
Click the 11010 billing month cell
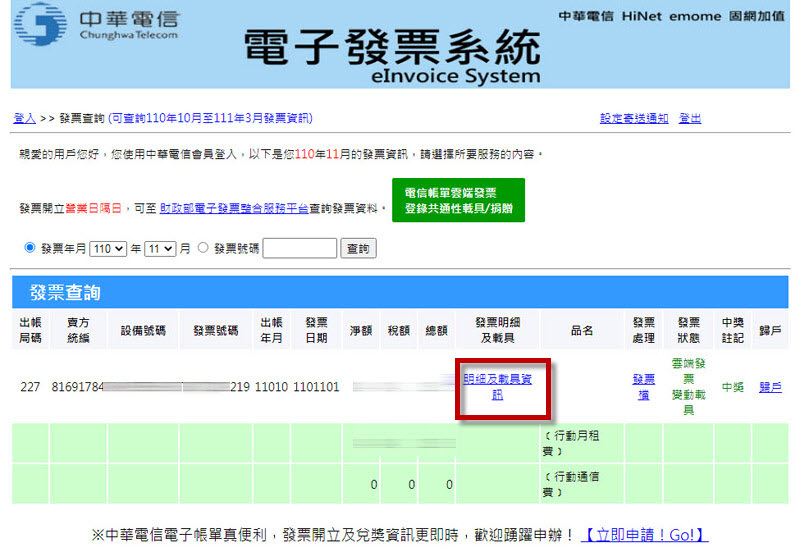pos(271,387)
